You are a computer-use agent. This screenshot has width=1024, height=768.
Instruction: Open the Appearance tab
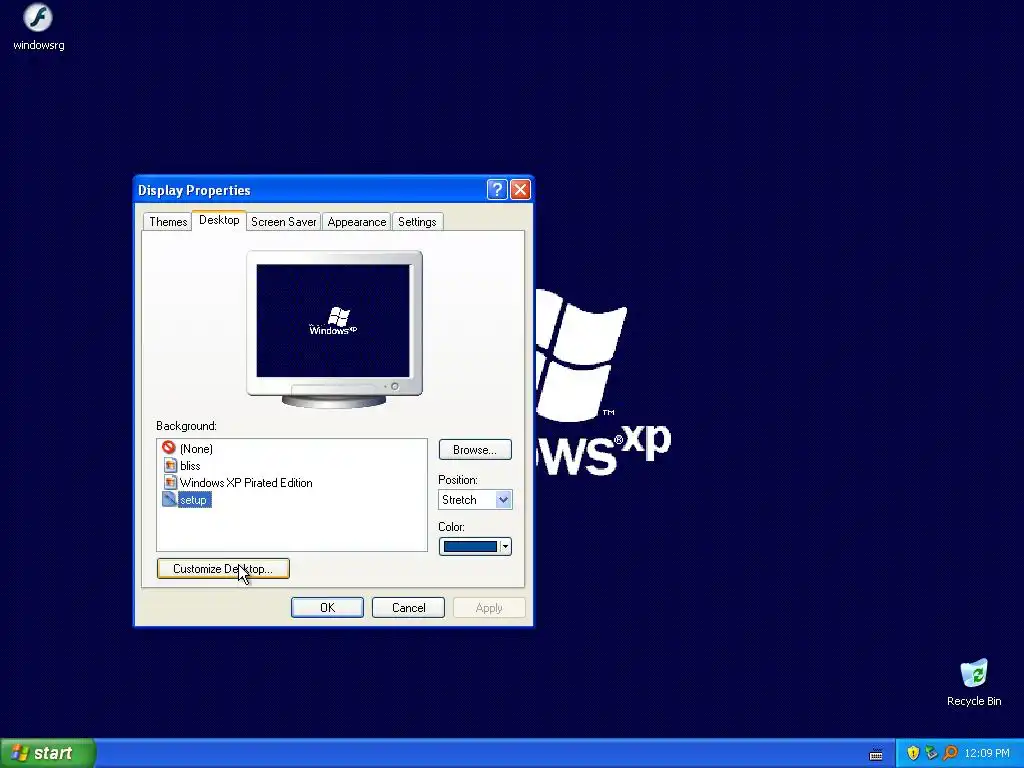tap(357, 221)
